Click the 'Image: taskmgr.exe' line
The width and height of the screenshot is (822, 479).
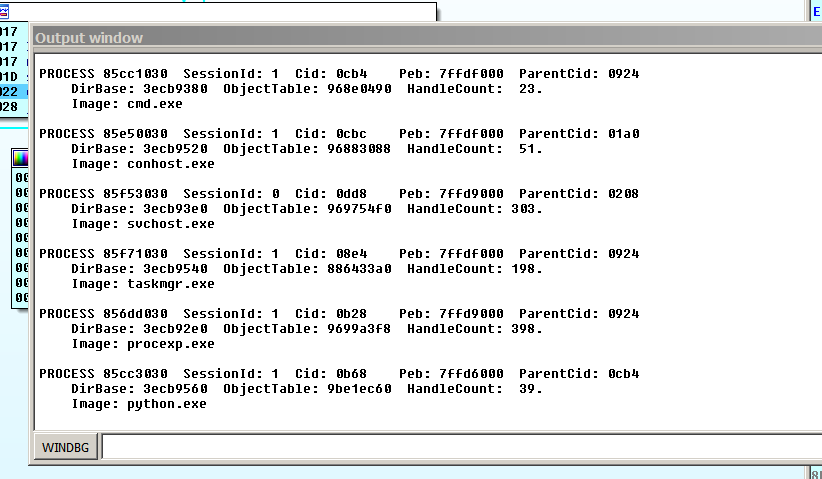[x=143, y=284]
